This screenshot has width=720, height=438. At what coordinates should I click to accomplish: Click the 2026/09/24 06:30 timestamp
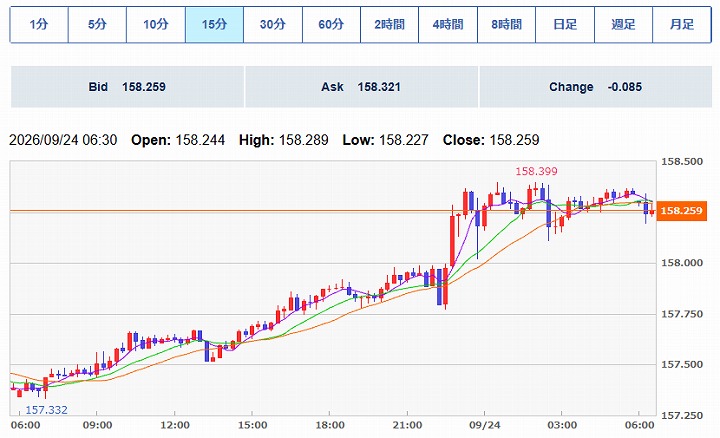pos(63,140)
